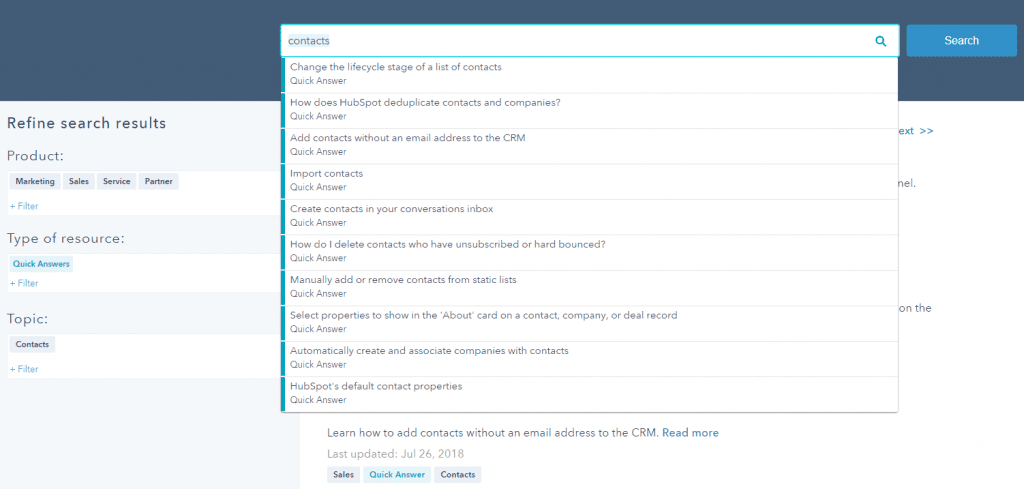The width and height of the screenshot is (1024, 489).
Task: Select 'Automatically create and associate companies with contacts'
Action: [590, 358]
